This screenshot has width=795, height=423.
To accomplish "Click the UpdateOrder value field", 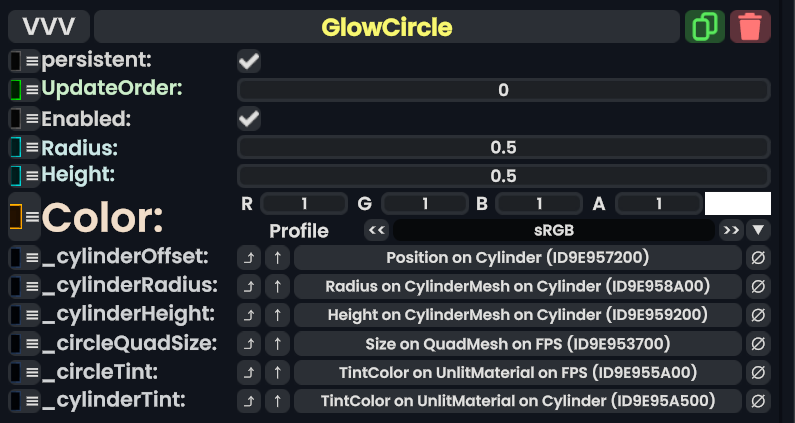I will [503, 90].
